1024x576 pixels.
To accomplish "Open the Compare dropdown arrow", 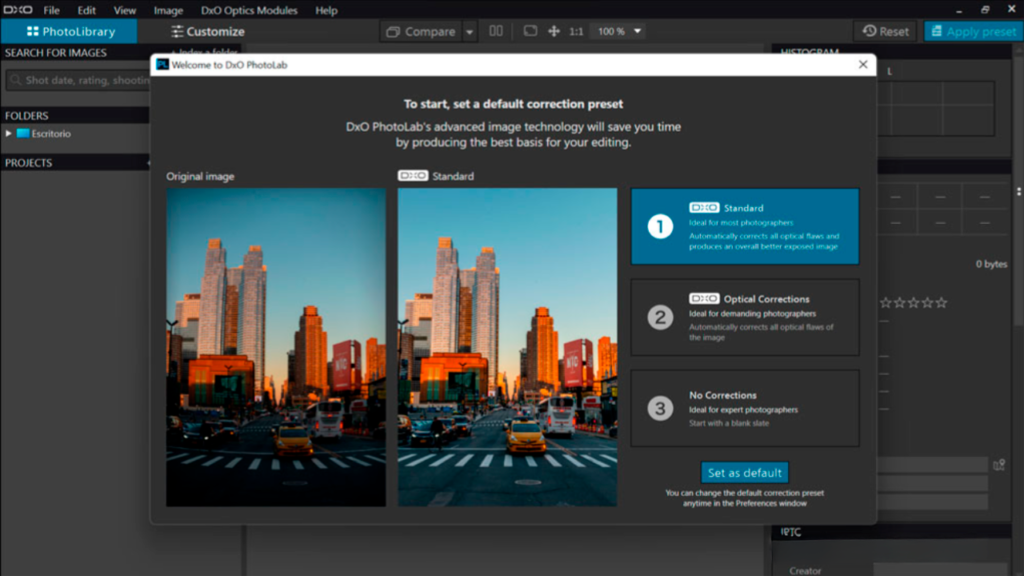I will point(470,32).
